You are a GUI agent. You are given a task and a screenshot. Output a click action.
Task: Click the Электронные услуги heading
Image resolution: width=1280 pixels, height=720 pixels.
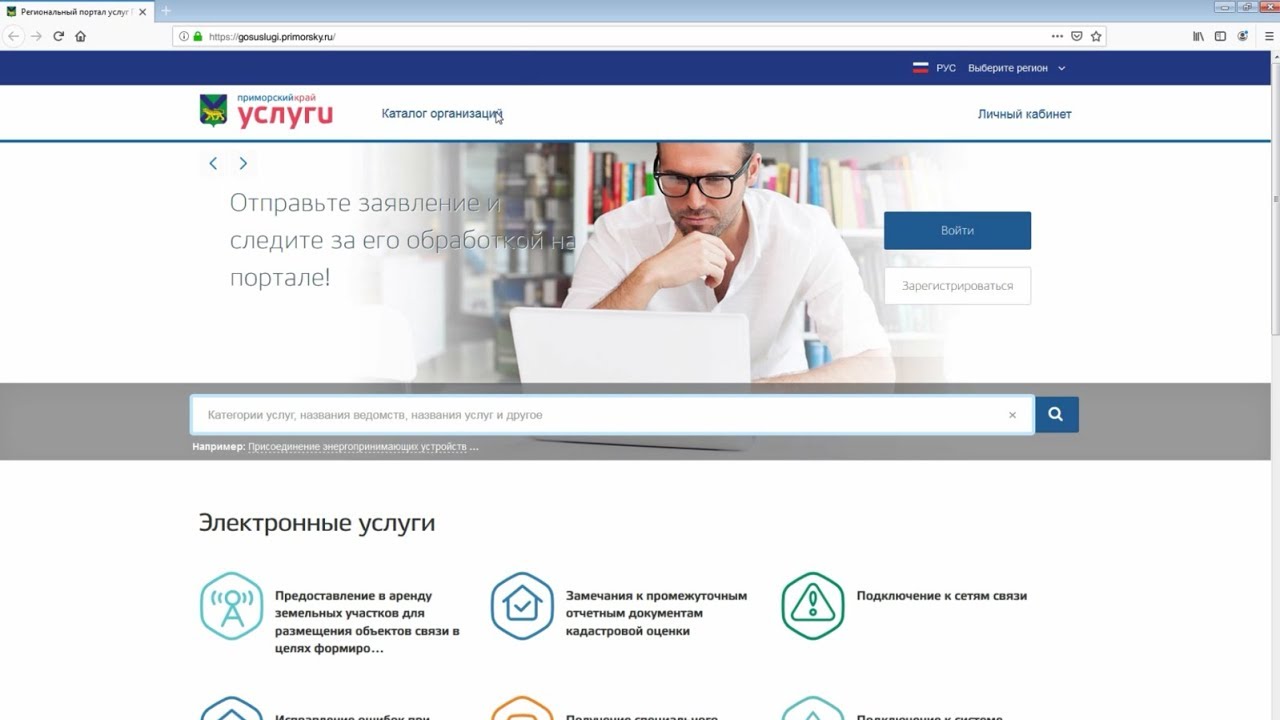317,523
